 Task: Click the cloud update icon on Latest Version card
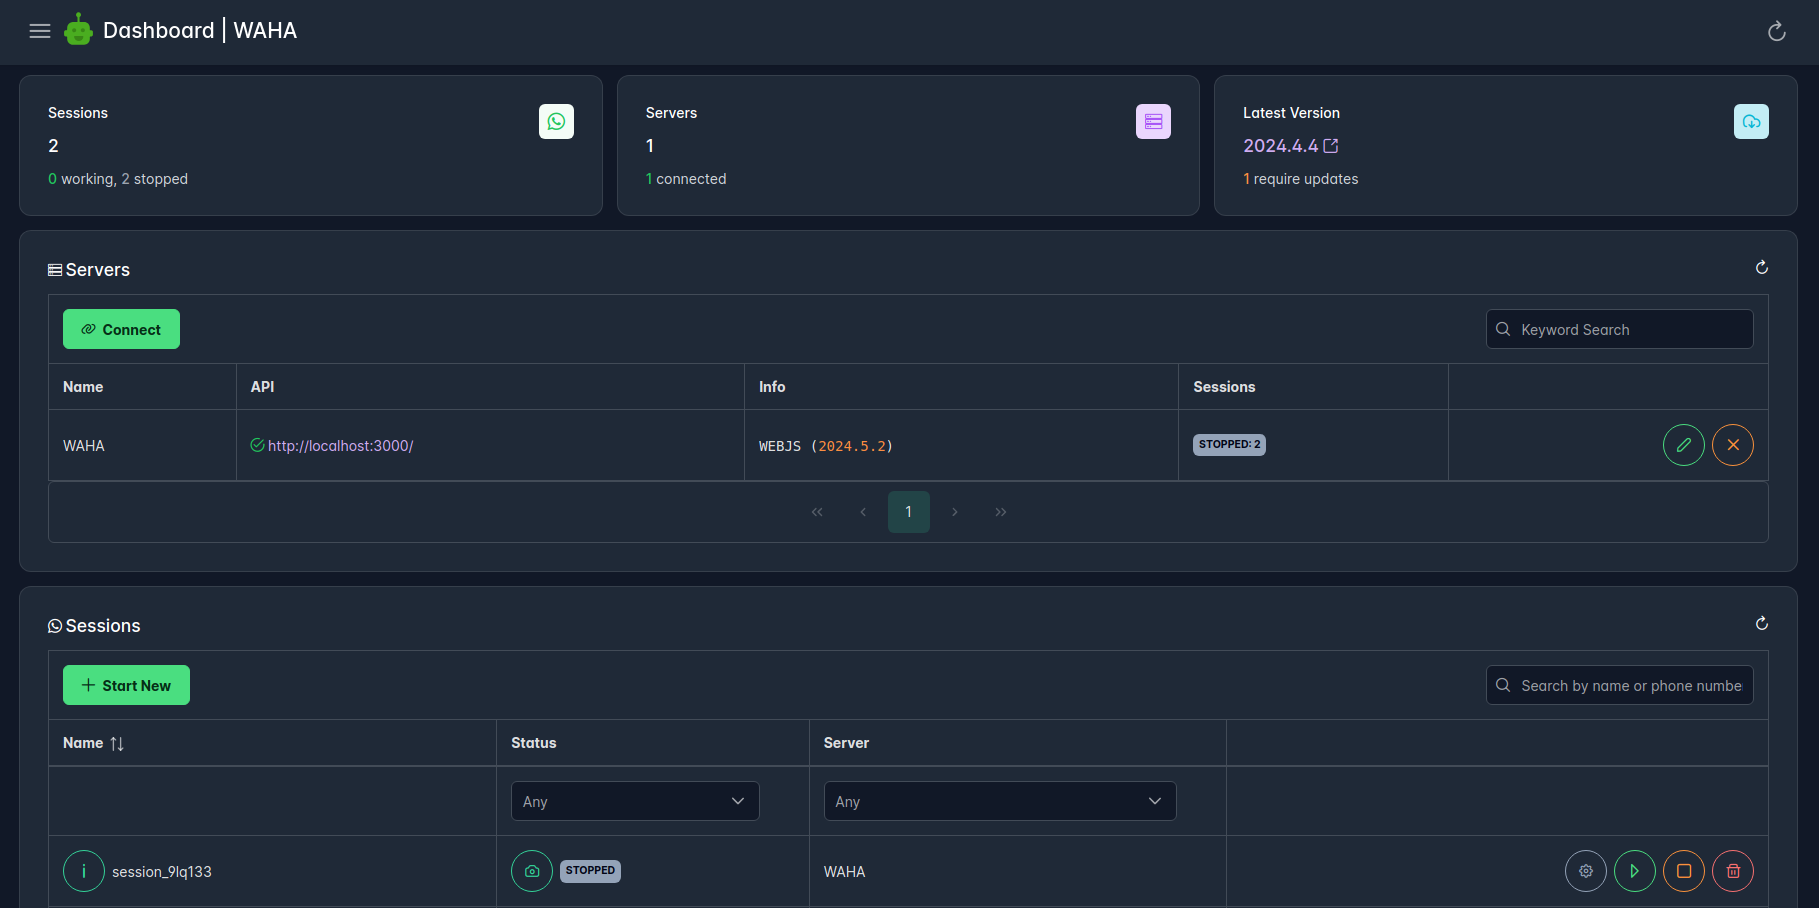[x=1751, y=121]
